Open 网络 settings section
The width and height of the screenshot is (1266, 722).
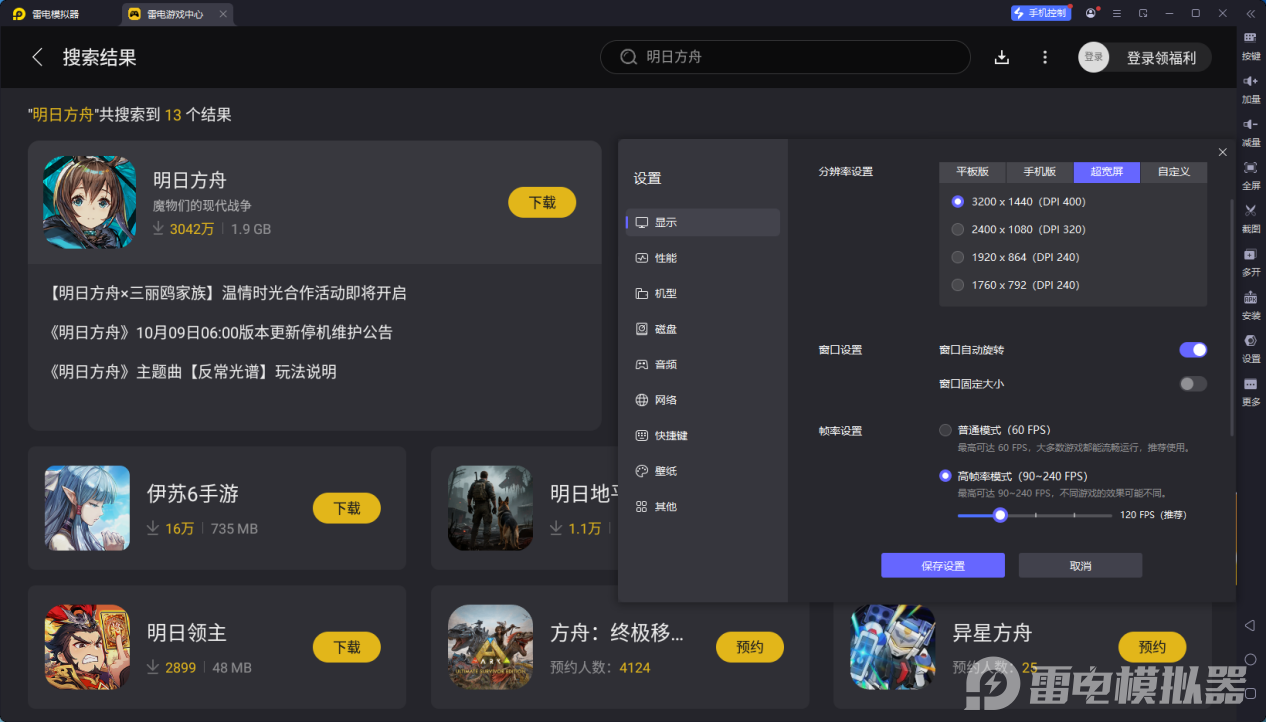tap(703, 400)
